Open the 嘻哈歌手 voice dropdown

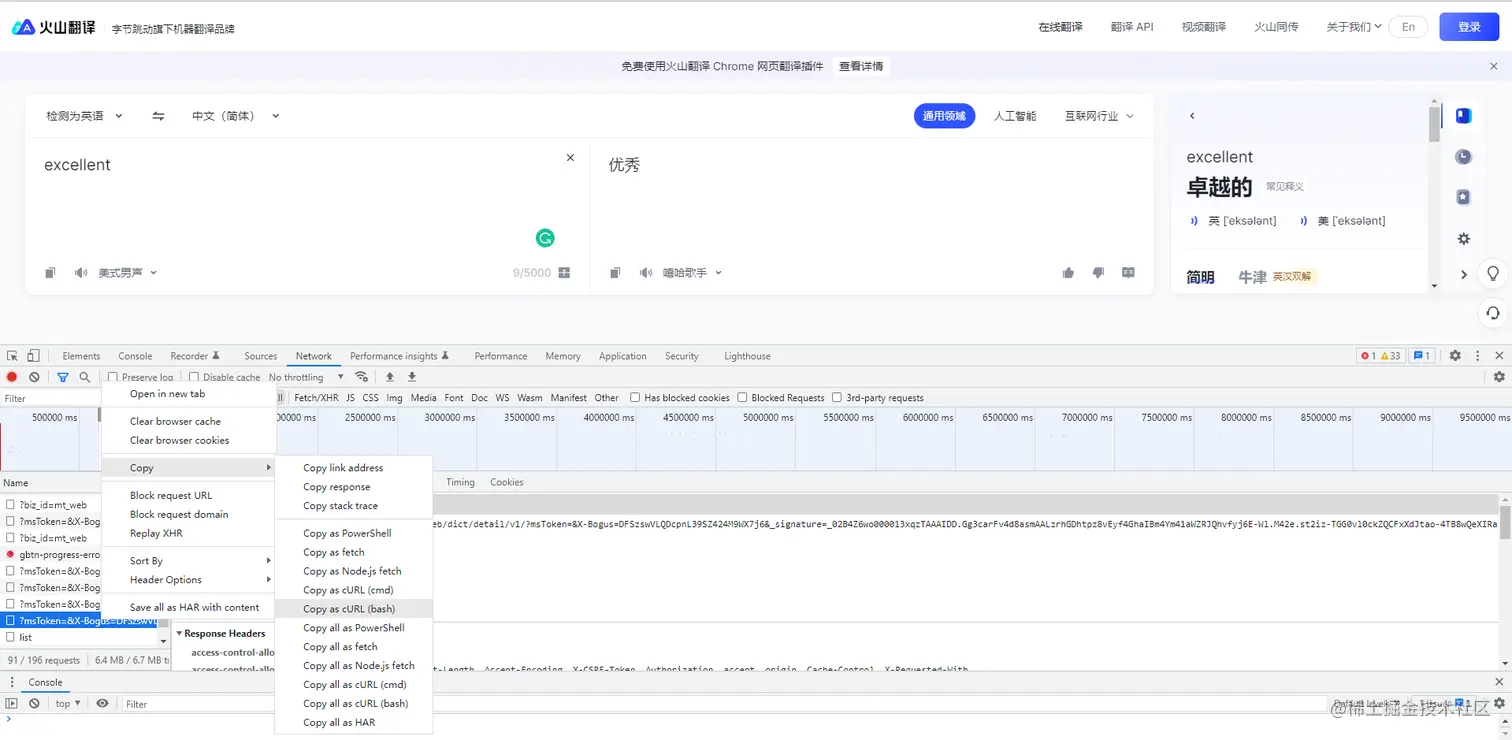(693, 273)
